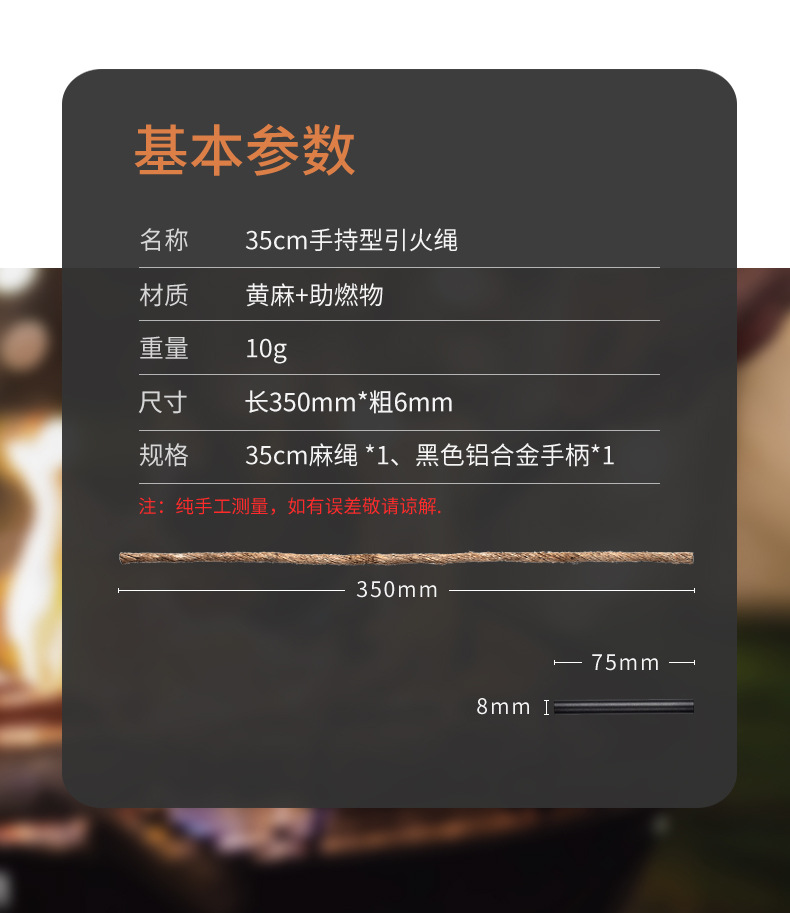790x913 pixels.
Task: Click the 10g weight value
Action: pos(267,349)
